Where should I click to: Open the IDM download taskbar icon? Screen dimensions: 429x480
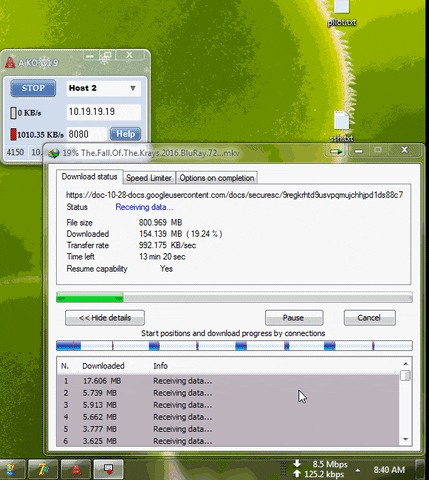pyautogui.click(x=108, y=469)
